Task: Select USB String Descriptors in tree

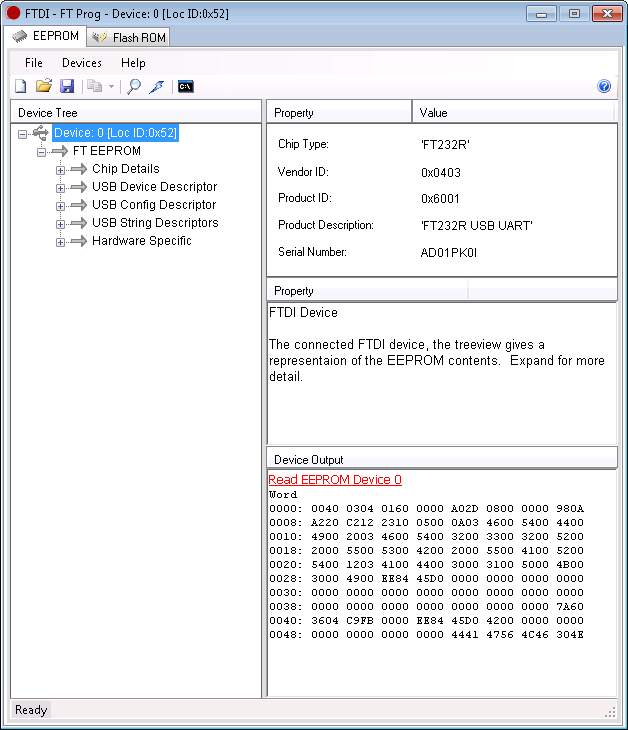Action: [154, 223]
